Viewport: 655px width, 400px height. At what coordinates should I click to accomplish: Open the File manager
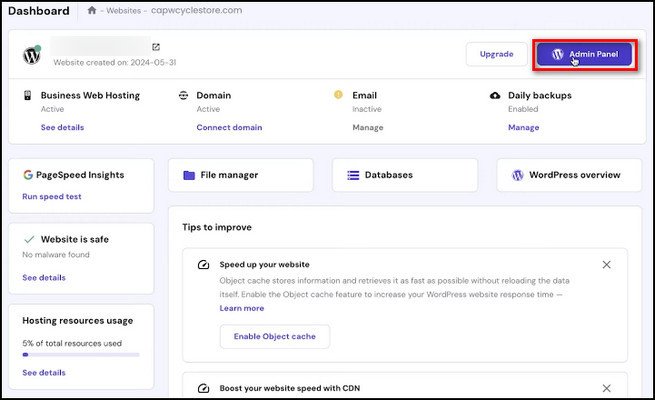(x=240, y=175)
